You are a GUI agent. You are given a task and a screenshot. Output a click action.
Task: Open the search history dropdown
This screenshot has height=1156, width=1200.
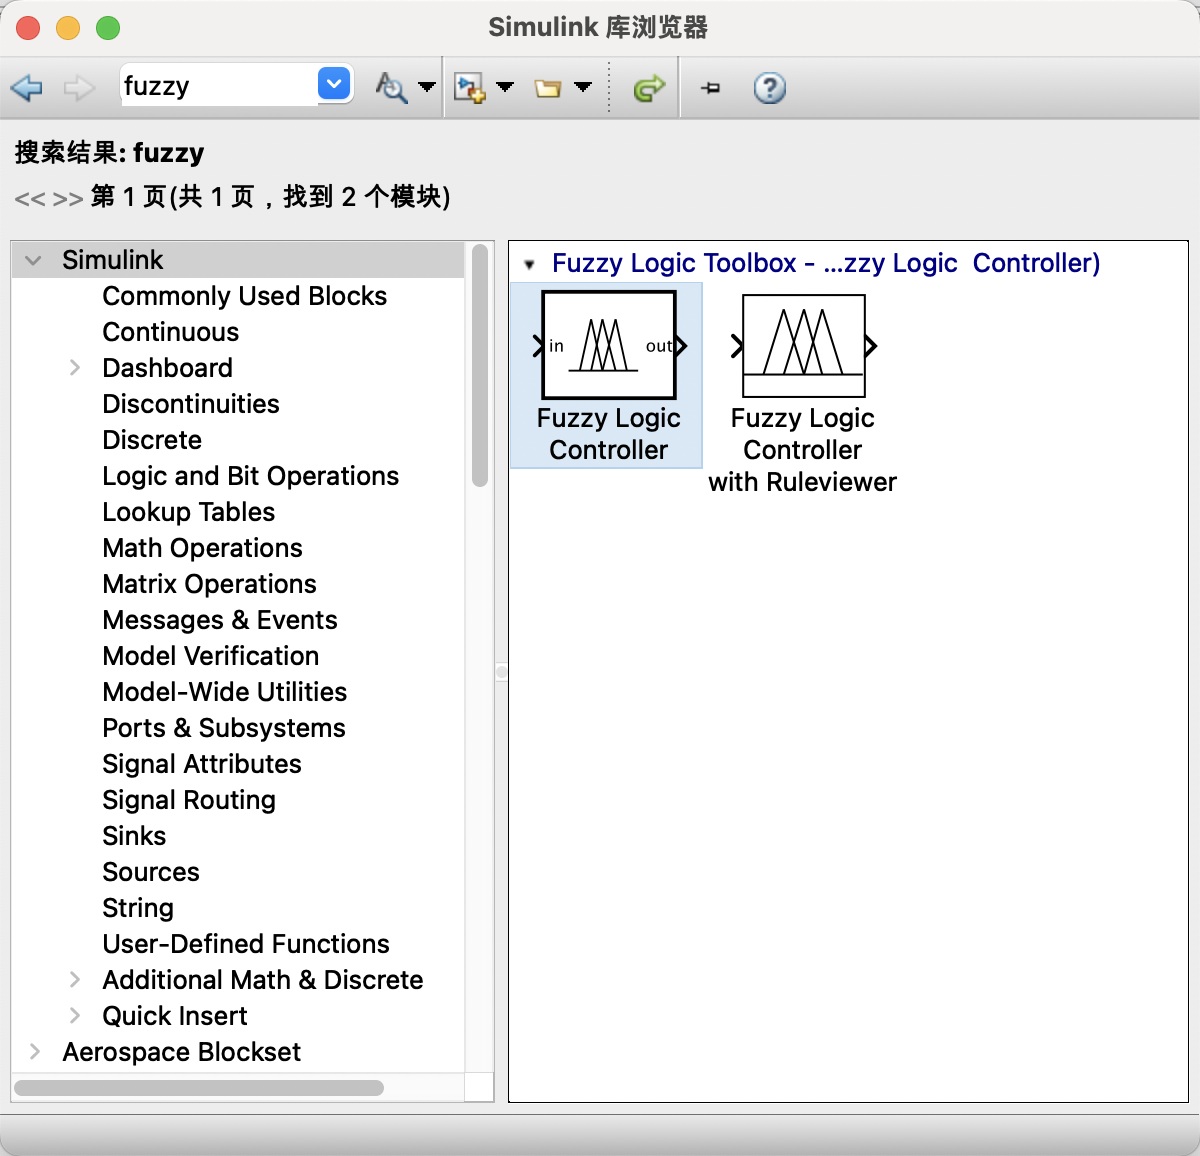[335, 84]
